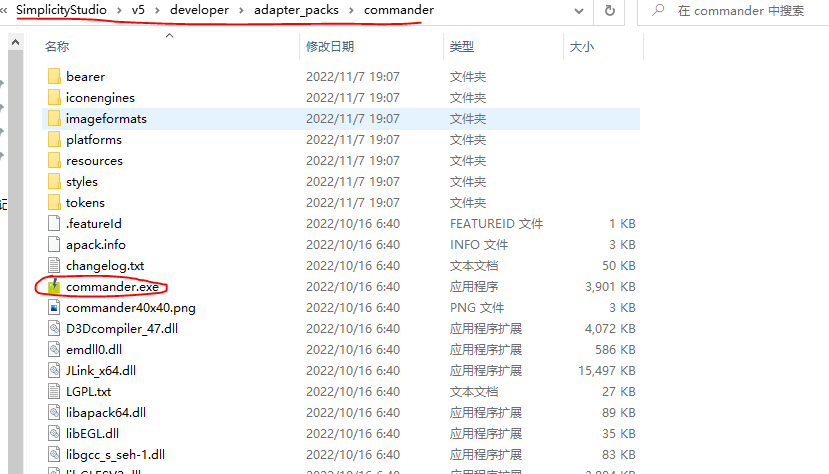Select the iconengines folder name
Screen dimensions: 829x474
click(100, 98)
